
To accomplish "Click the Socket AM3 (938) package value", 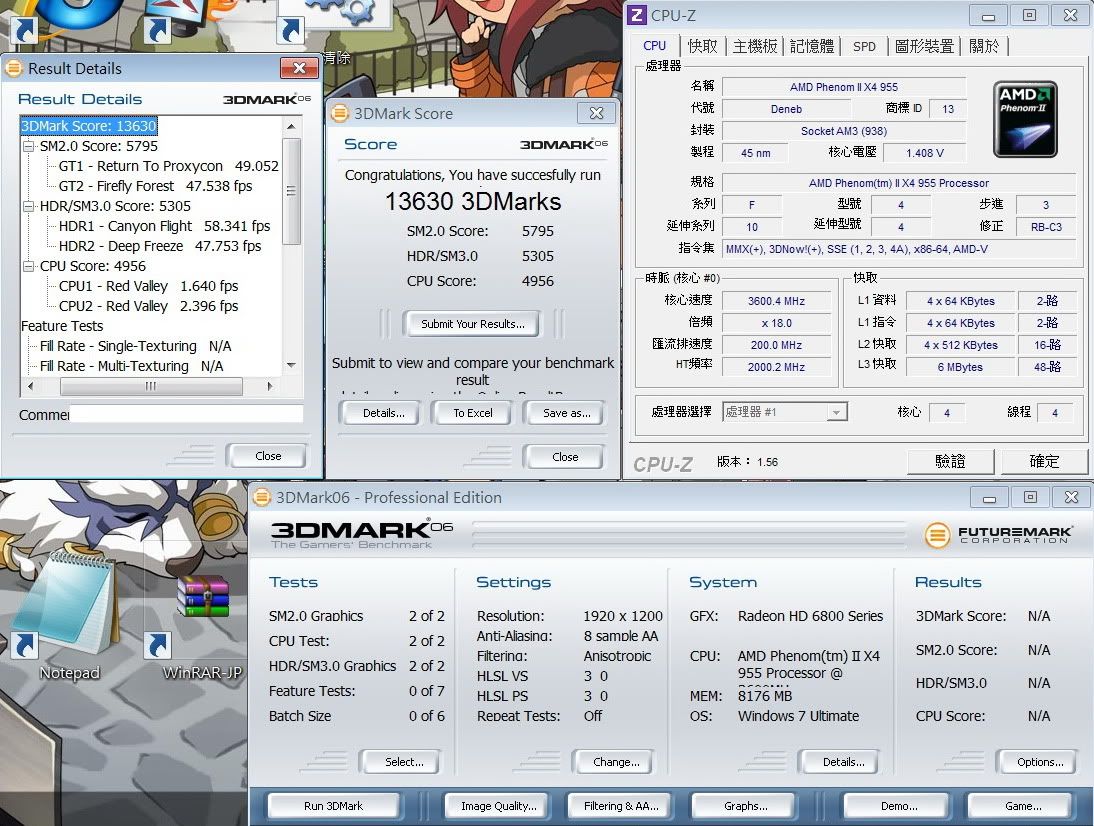I will (844, 131).
